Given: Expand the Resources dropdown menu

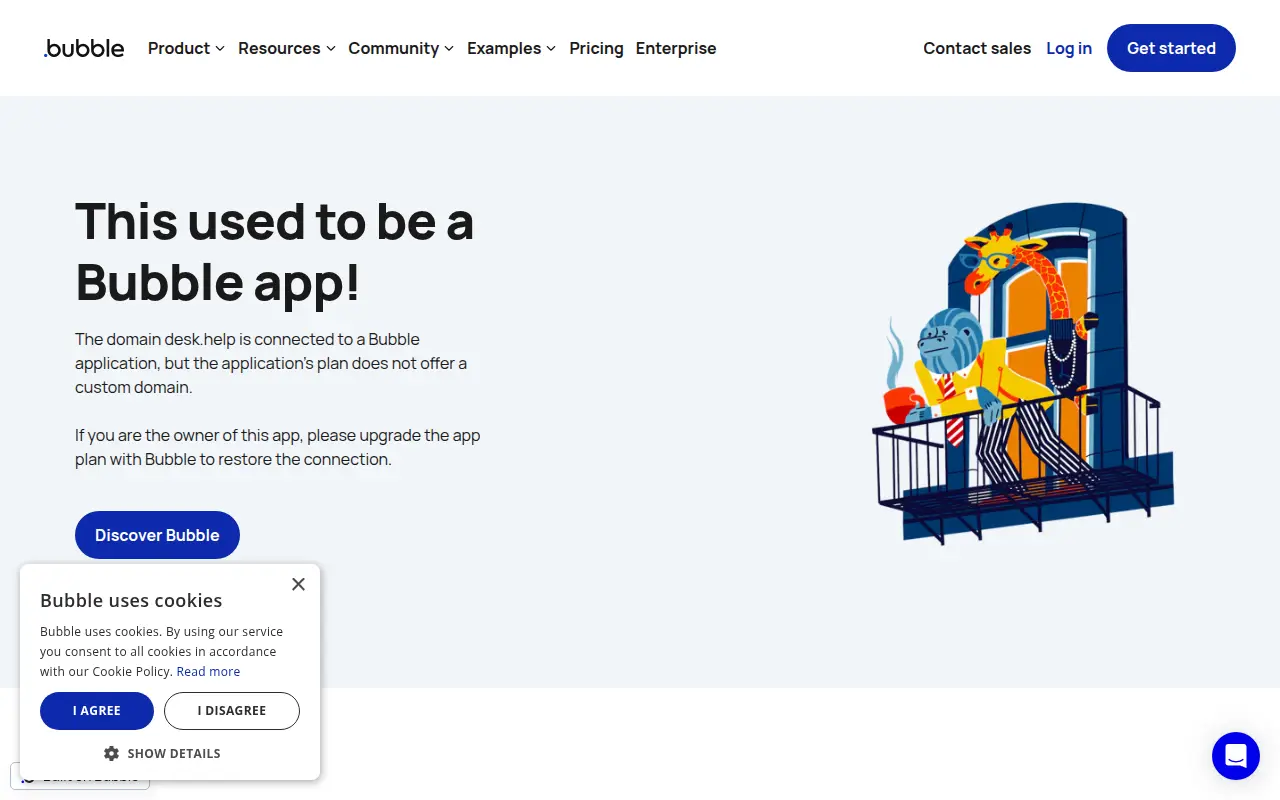Looking at the screenshot, I should (287, 48).
